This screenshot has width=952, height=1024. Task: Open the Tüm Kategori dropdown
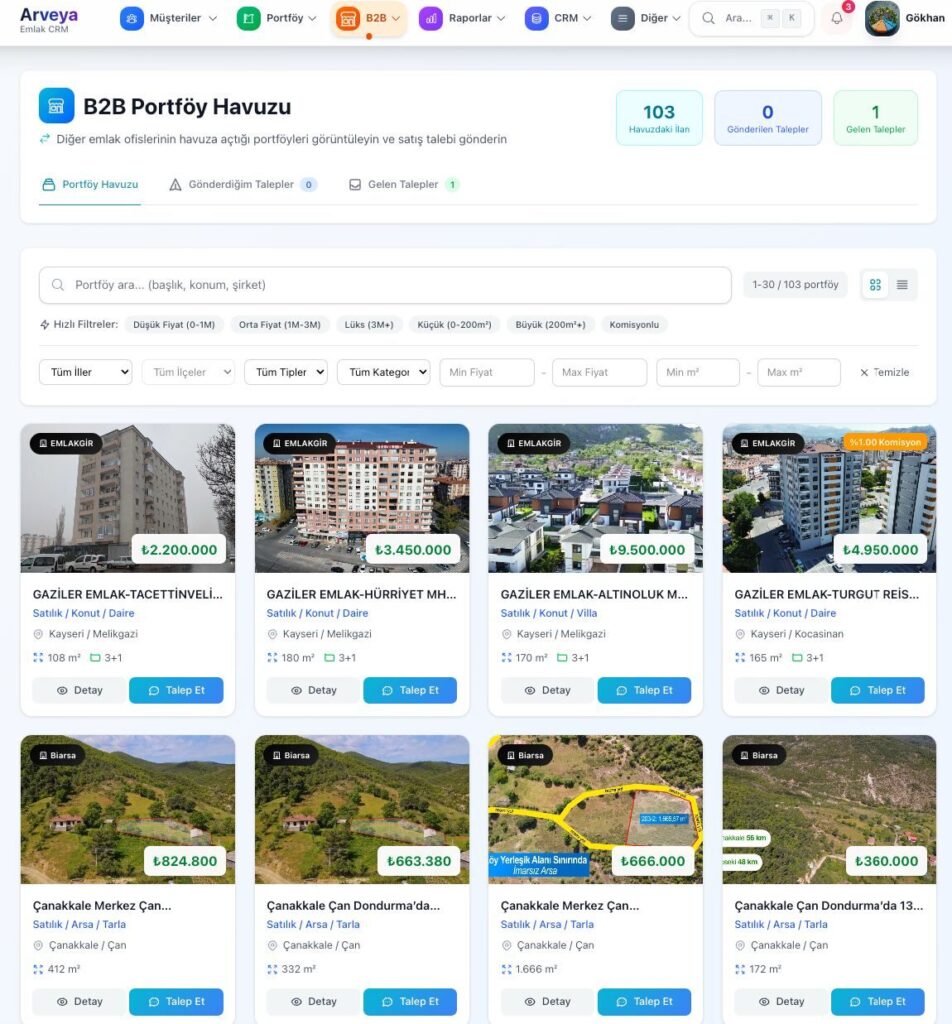click(x=383, y=372)
